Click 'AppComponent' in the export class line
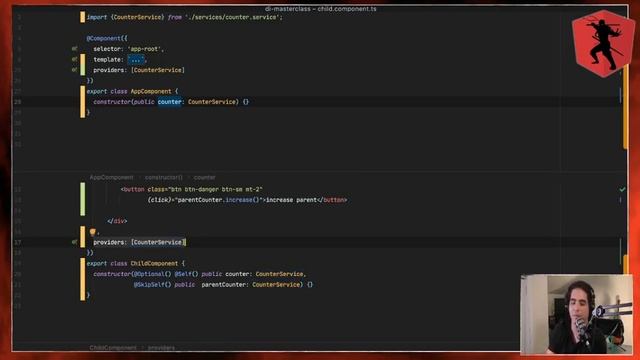Screen dimensions: 640x360 pos(151,91)
